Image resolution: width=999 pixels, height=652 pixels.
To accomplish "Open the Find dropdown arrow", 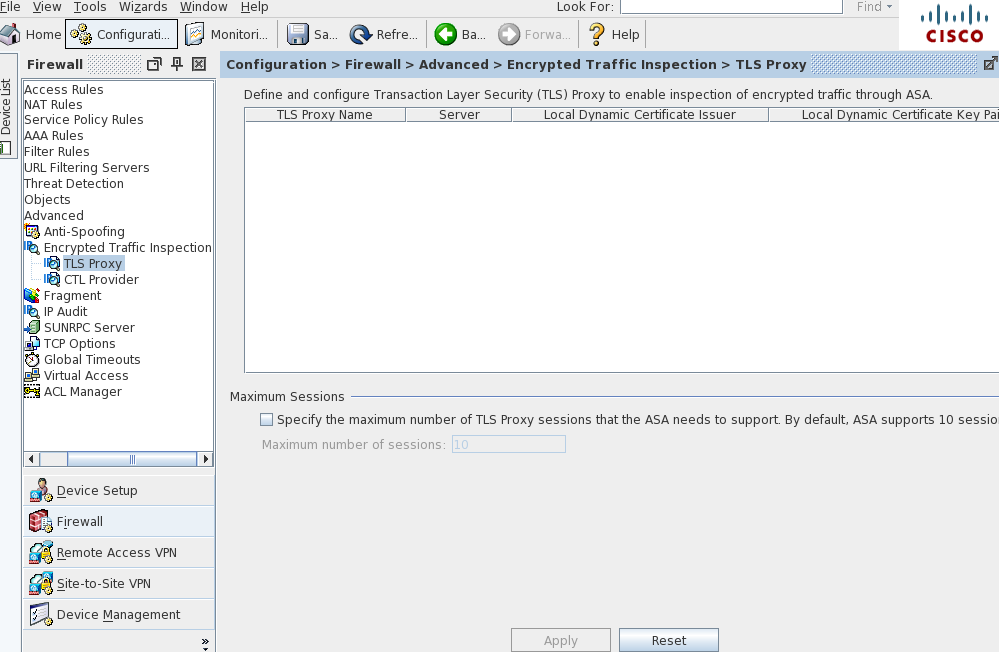I will [x=889, y=6].
